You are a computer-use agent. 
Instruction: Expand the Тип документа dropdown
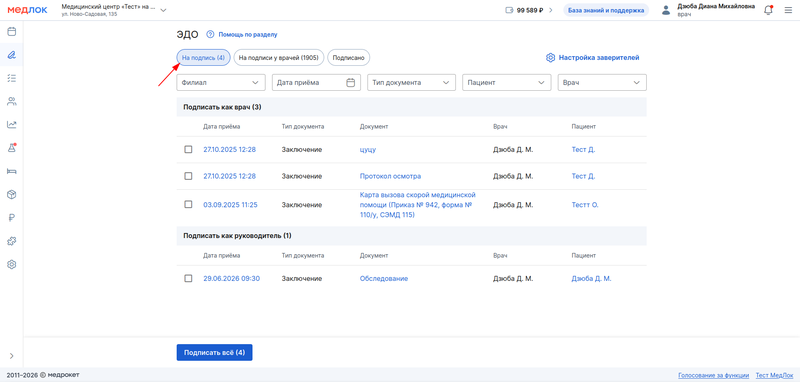tap(411, 83)
